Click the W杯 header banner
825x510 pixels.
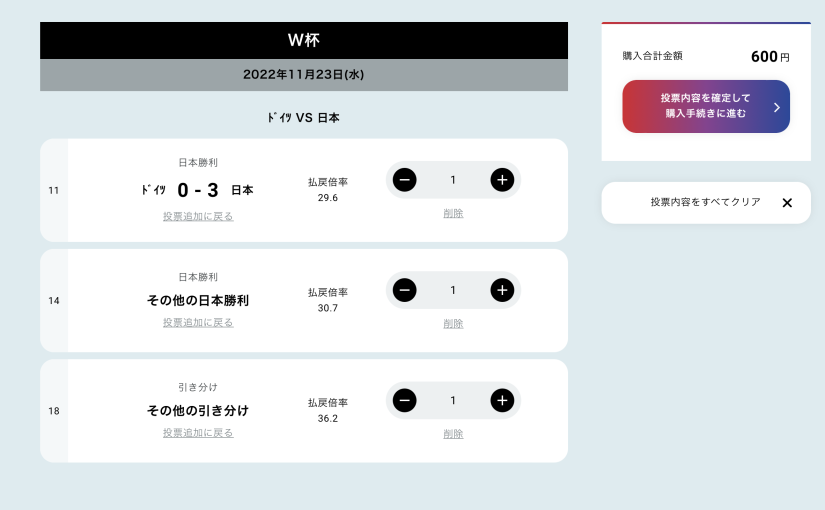coord(304,41)
